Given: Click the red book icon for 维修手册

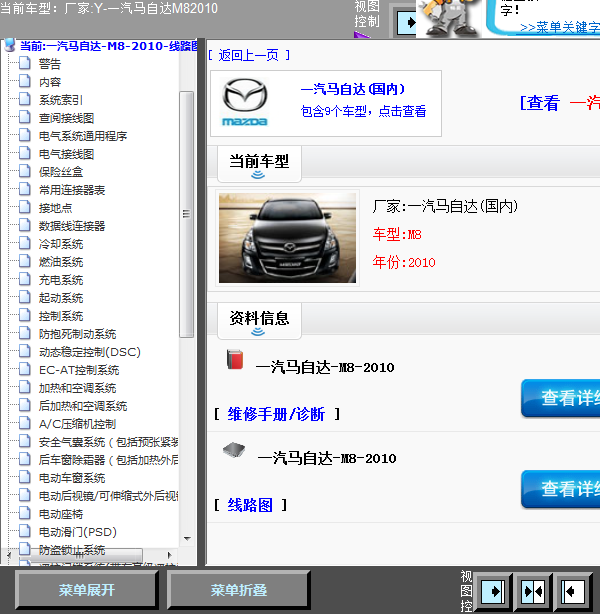Looking at the screenshot, I should [x=235, y=359].
